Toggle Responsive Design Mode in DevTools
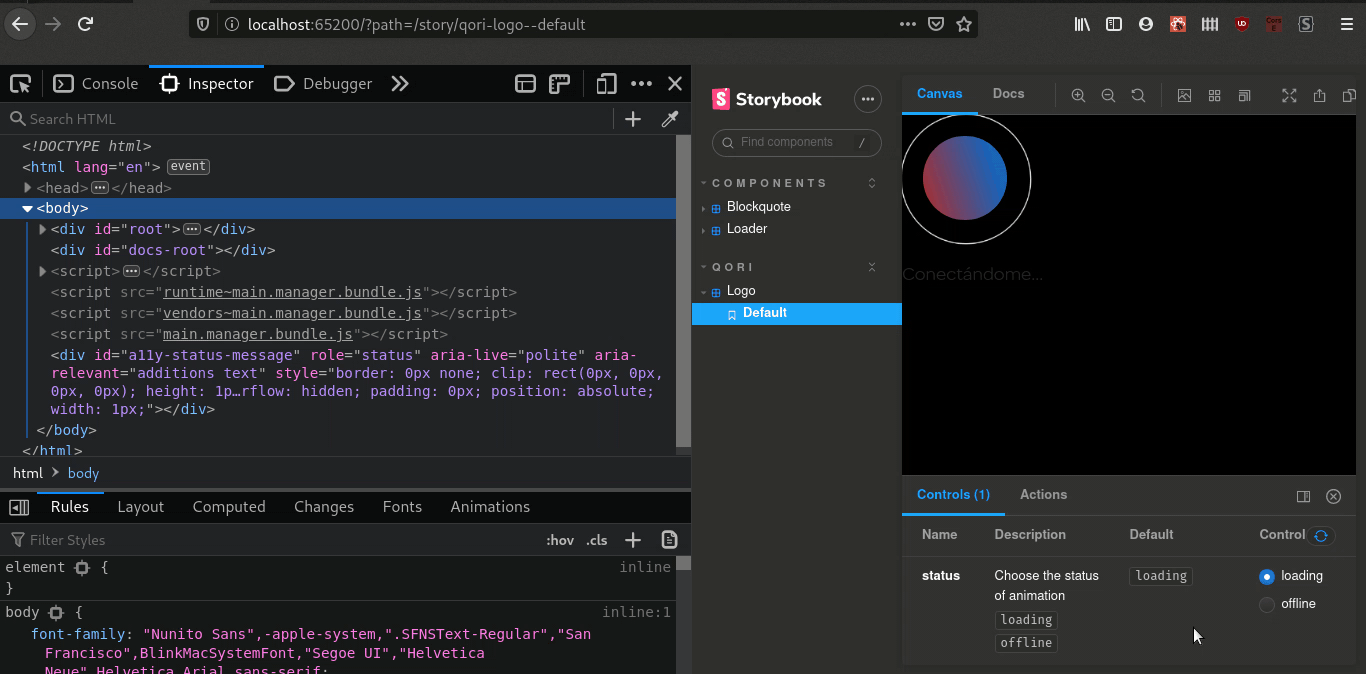The image size is (1366, 674). (606, 84)
